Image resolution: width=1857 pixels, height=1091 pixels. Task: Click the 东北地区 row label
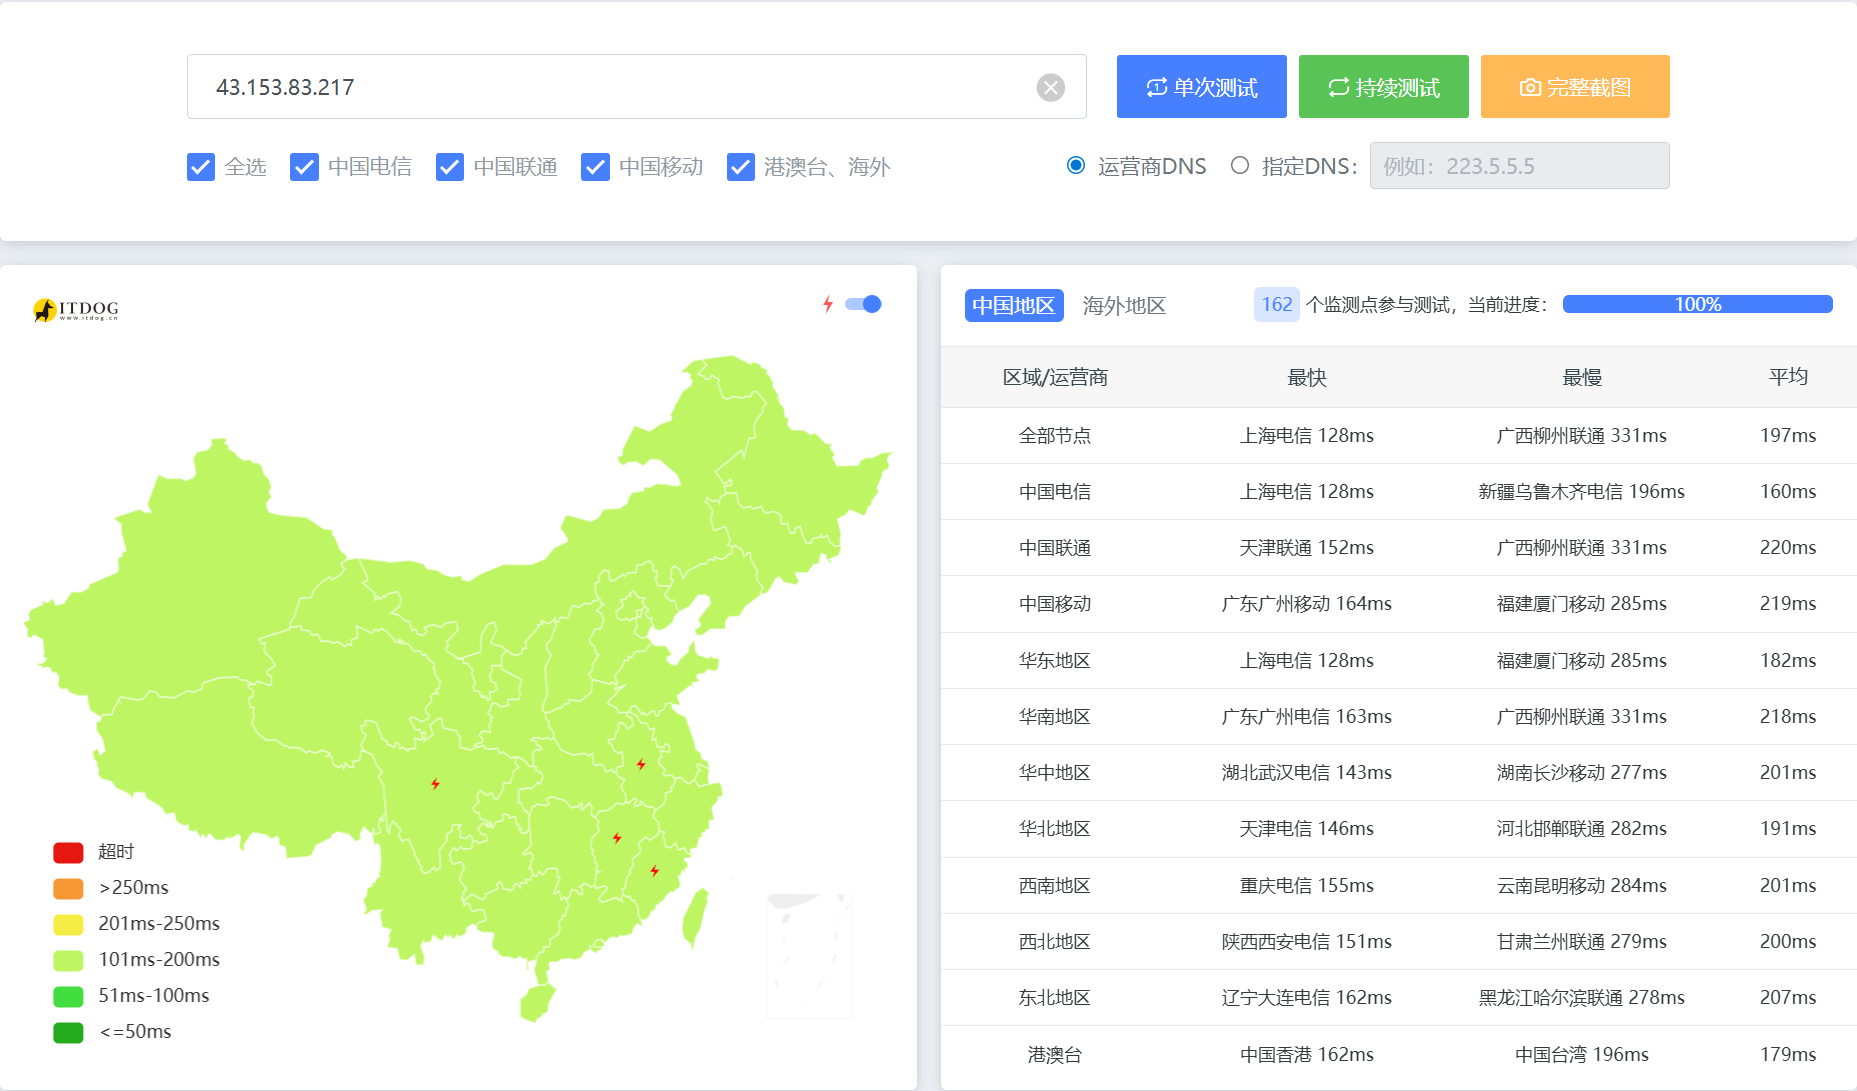tap(1055, 998)
